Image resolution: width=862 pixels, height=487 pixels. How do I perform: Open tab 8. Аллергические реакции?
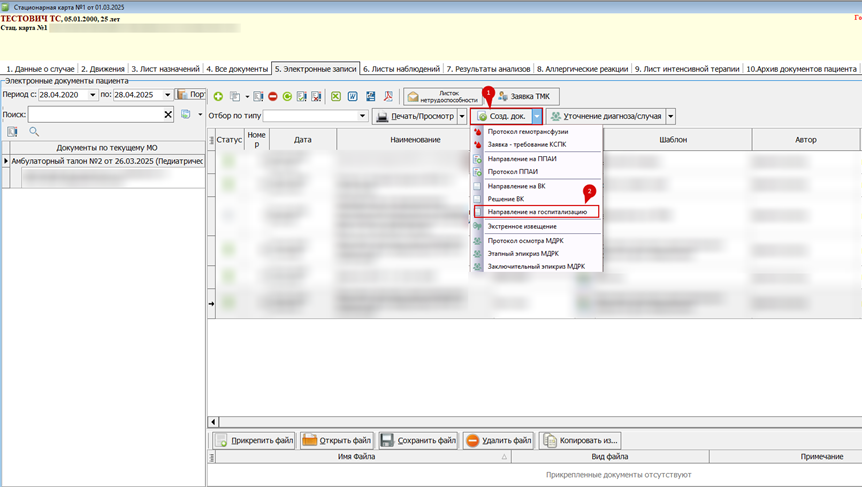tap(582, 69)
